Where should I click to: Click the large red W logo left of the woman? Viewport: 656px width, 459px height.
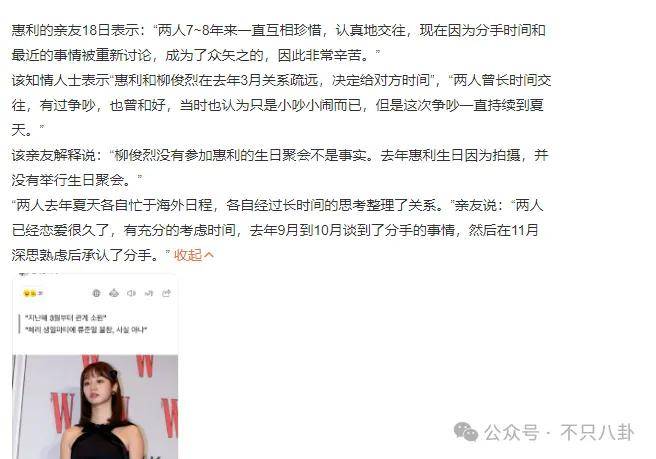(x=63, y=411)
